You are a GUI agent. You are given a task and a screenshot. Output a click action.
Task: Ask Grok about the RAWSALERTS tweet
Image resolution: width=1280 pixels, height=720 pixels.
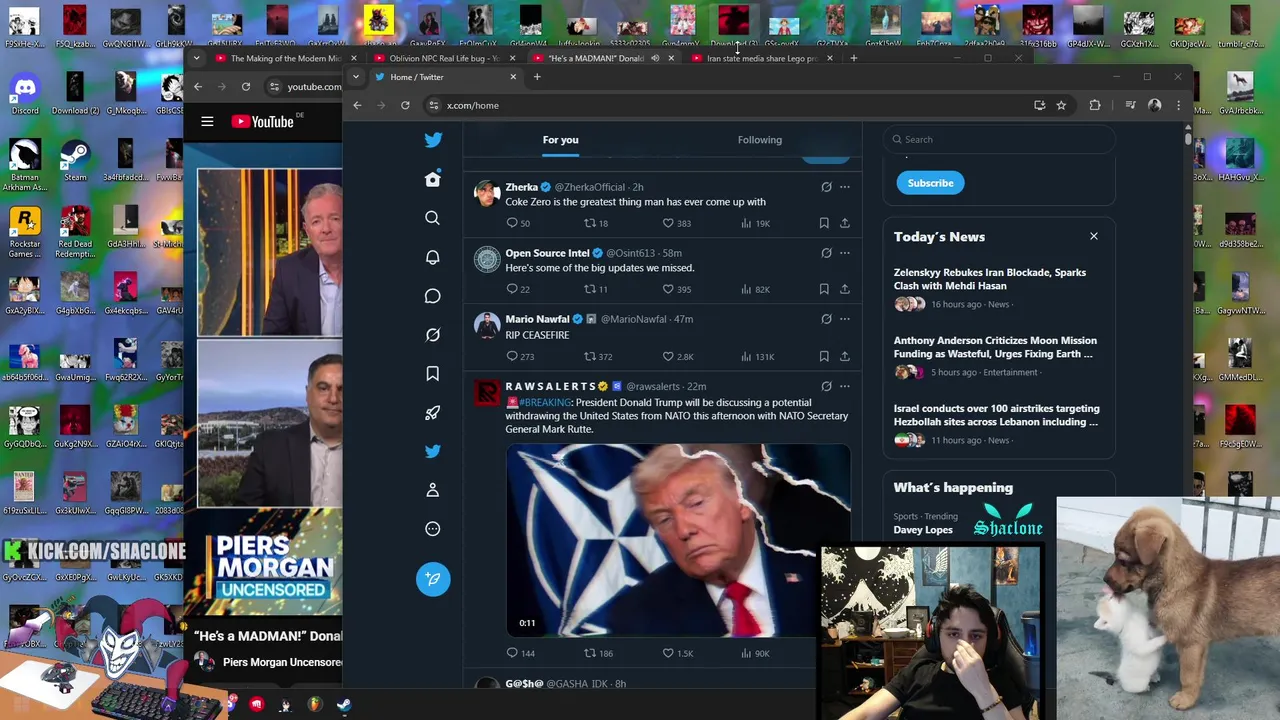pos(826,386)
